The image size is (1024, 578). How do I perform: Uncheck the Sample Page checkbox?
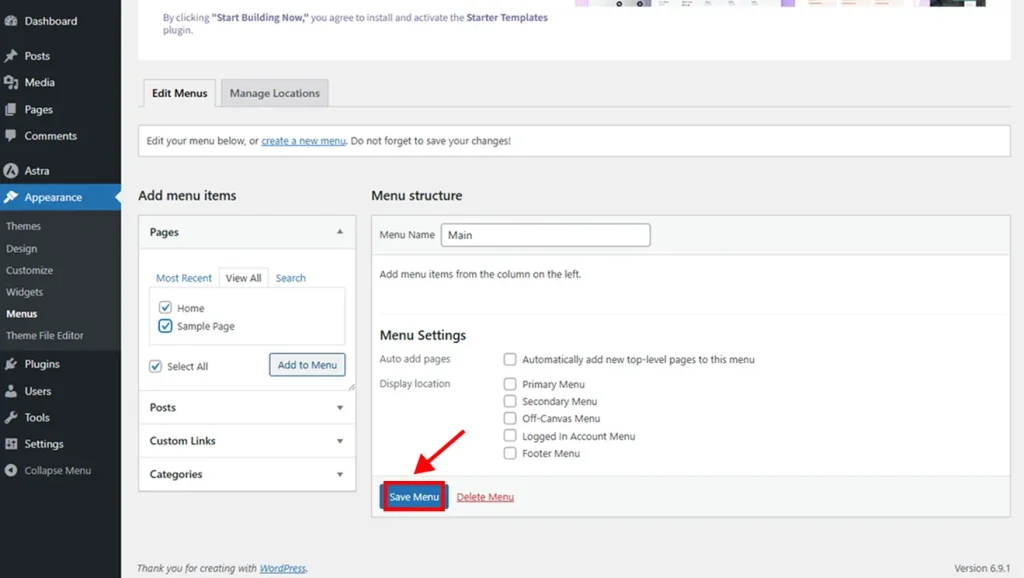(x=166, y=326)
